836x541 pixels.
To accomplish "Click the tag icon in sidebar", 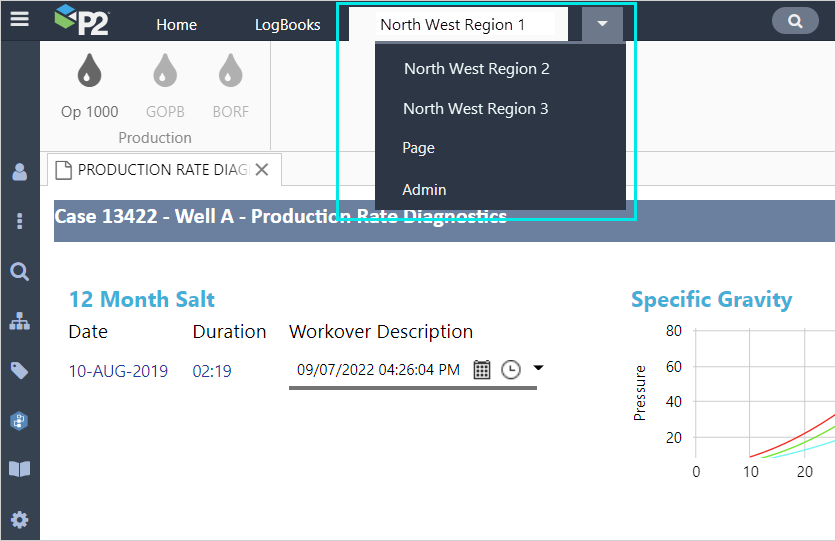I will coord(20,371).
